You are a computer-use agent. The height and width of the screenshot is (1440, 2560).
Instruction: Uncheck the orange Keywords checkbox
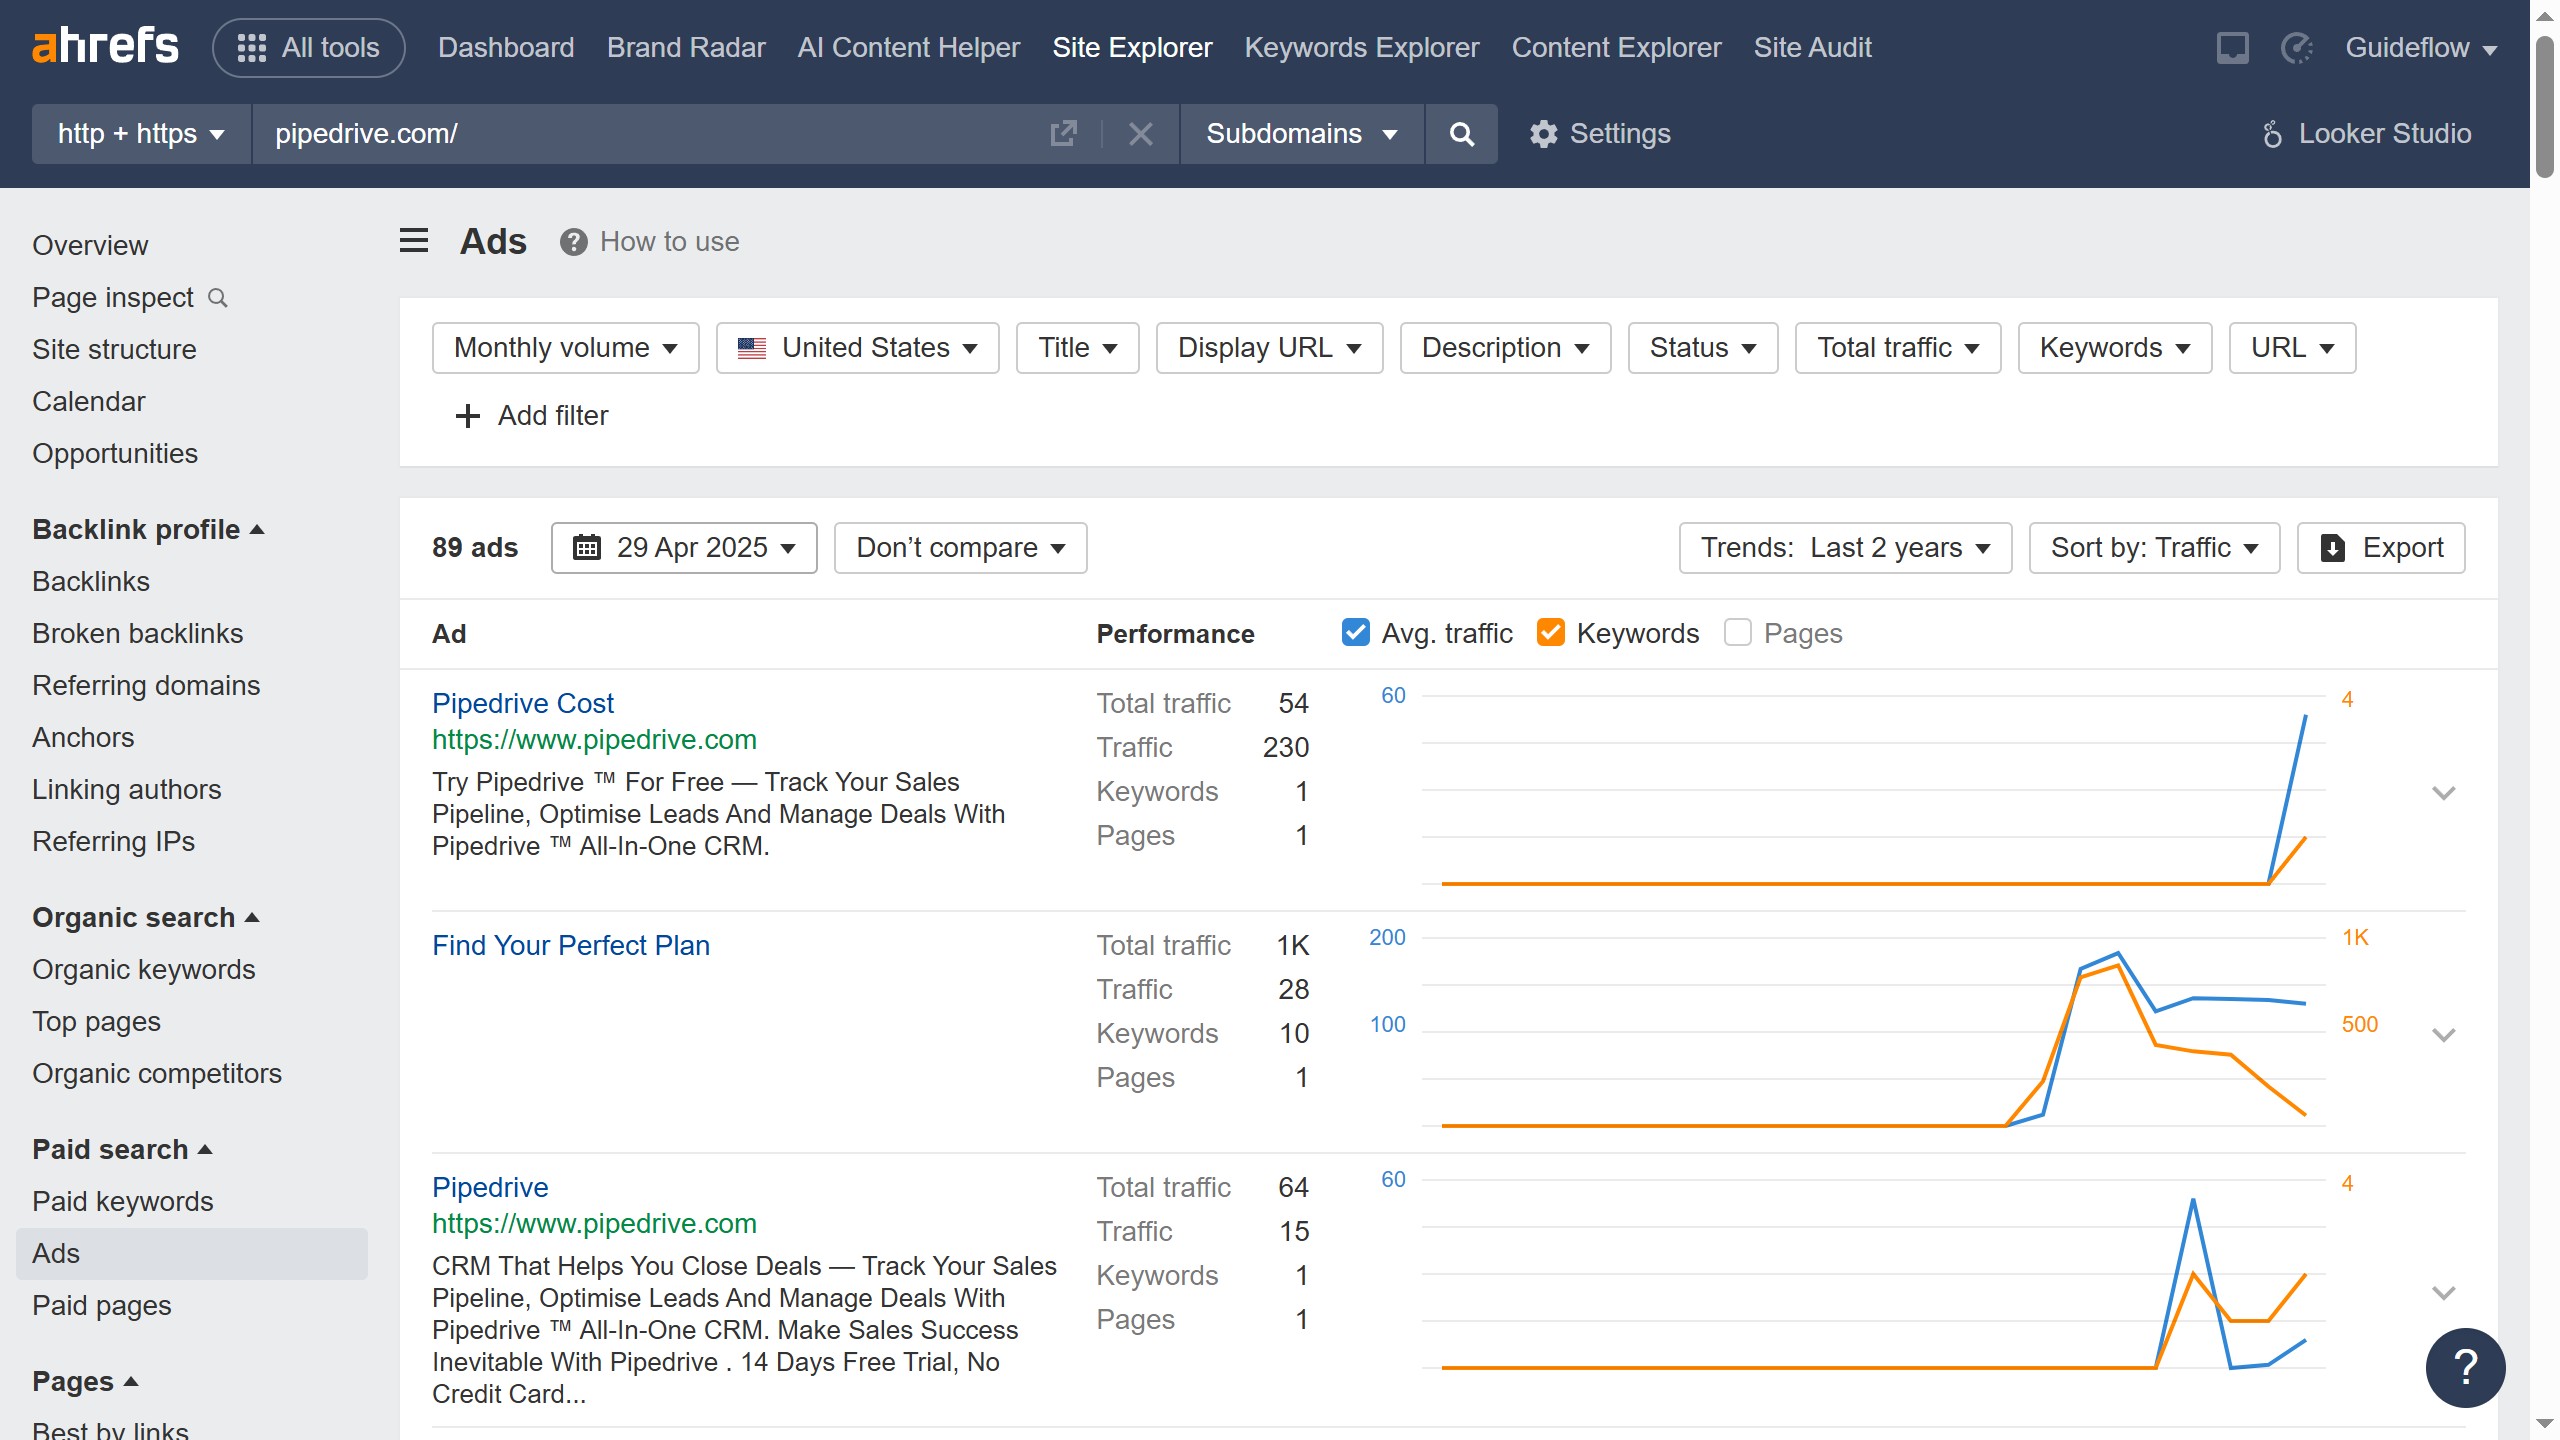1550,633
